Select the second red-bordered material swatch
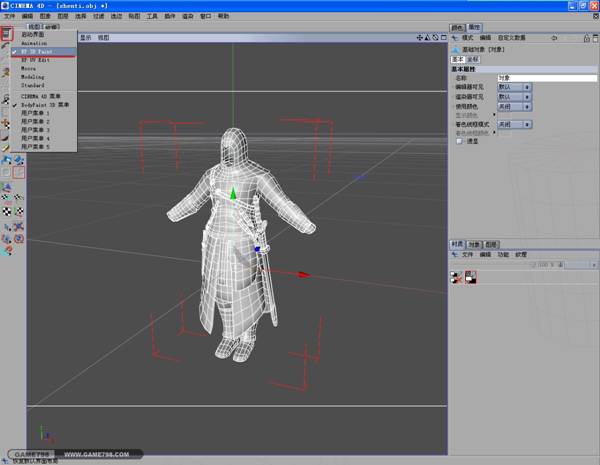This screenshot has height=465, width=600. 471,277
